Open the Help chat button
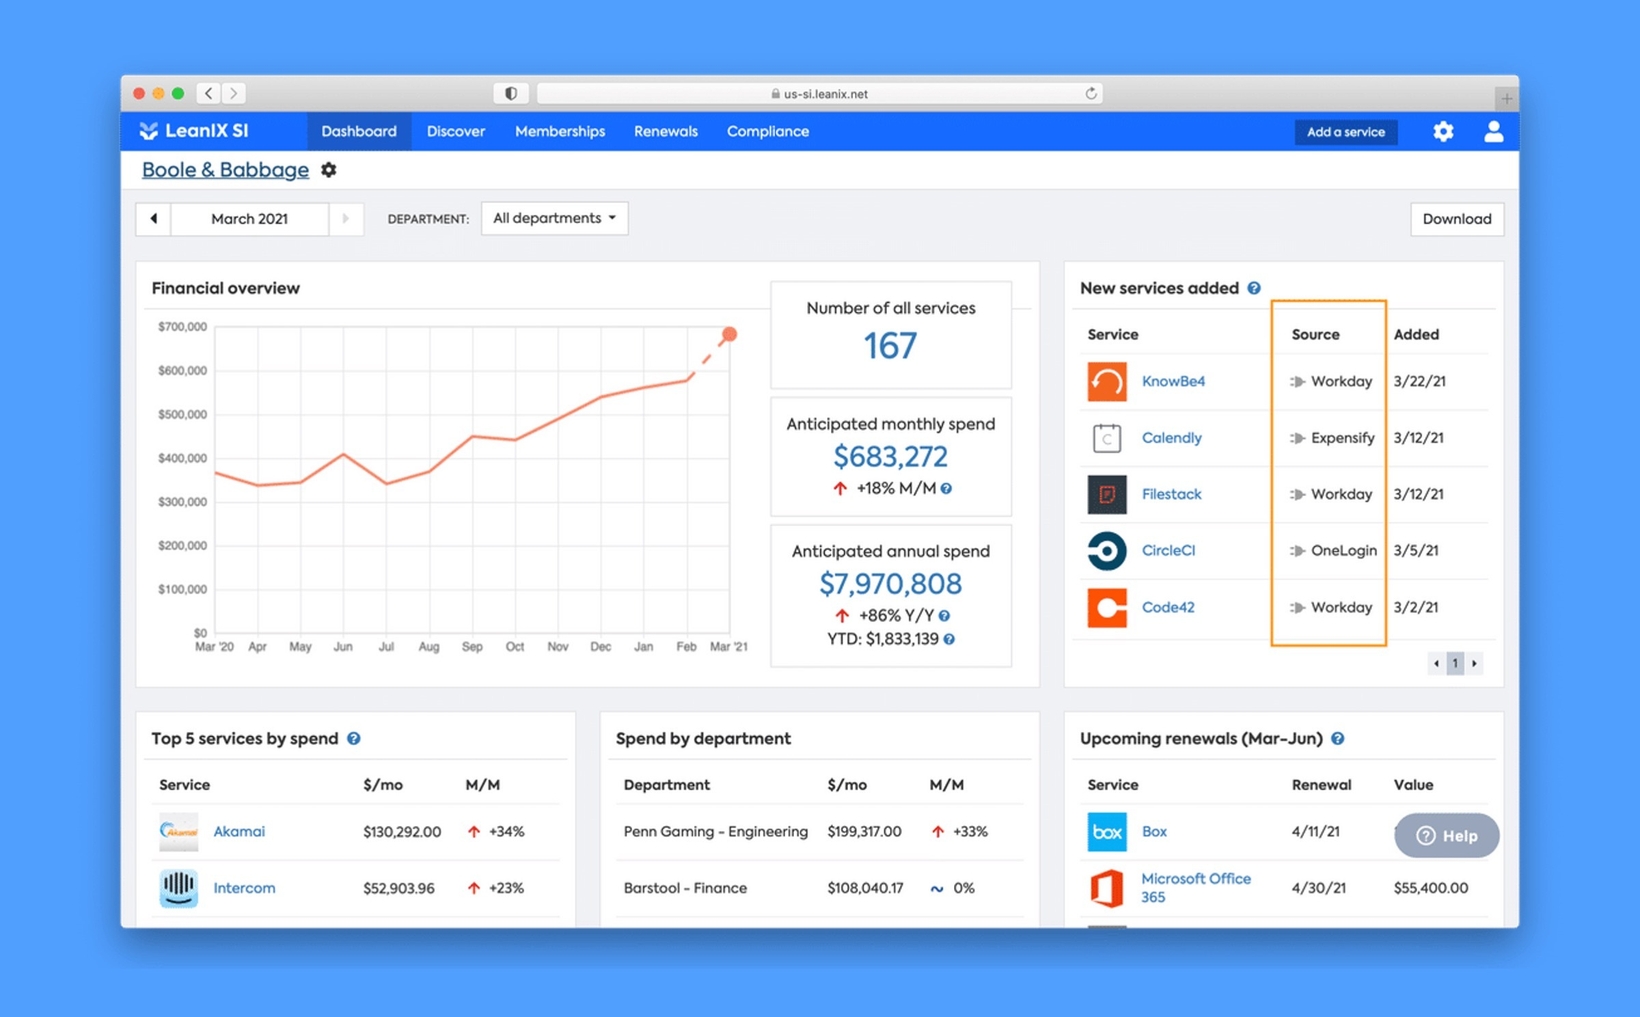 click(x=1447, y=836)
